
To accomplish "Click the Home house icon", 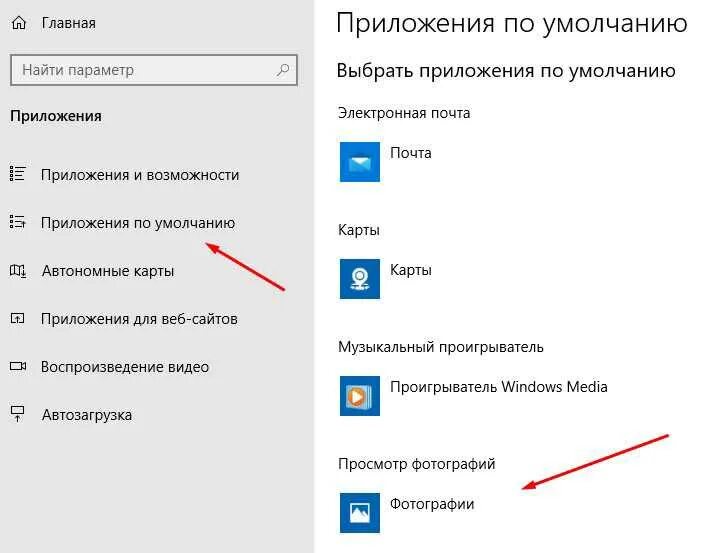I will point(18,23).
